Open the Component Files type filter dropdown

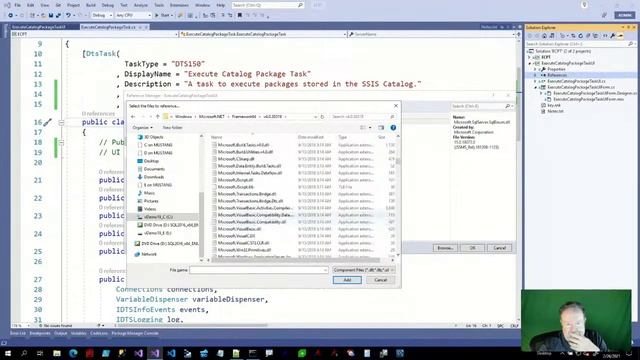pos(363,270)
